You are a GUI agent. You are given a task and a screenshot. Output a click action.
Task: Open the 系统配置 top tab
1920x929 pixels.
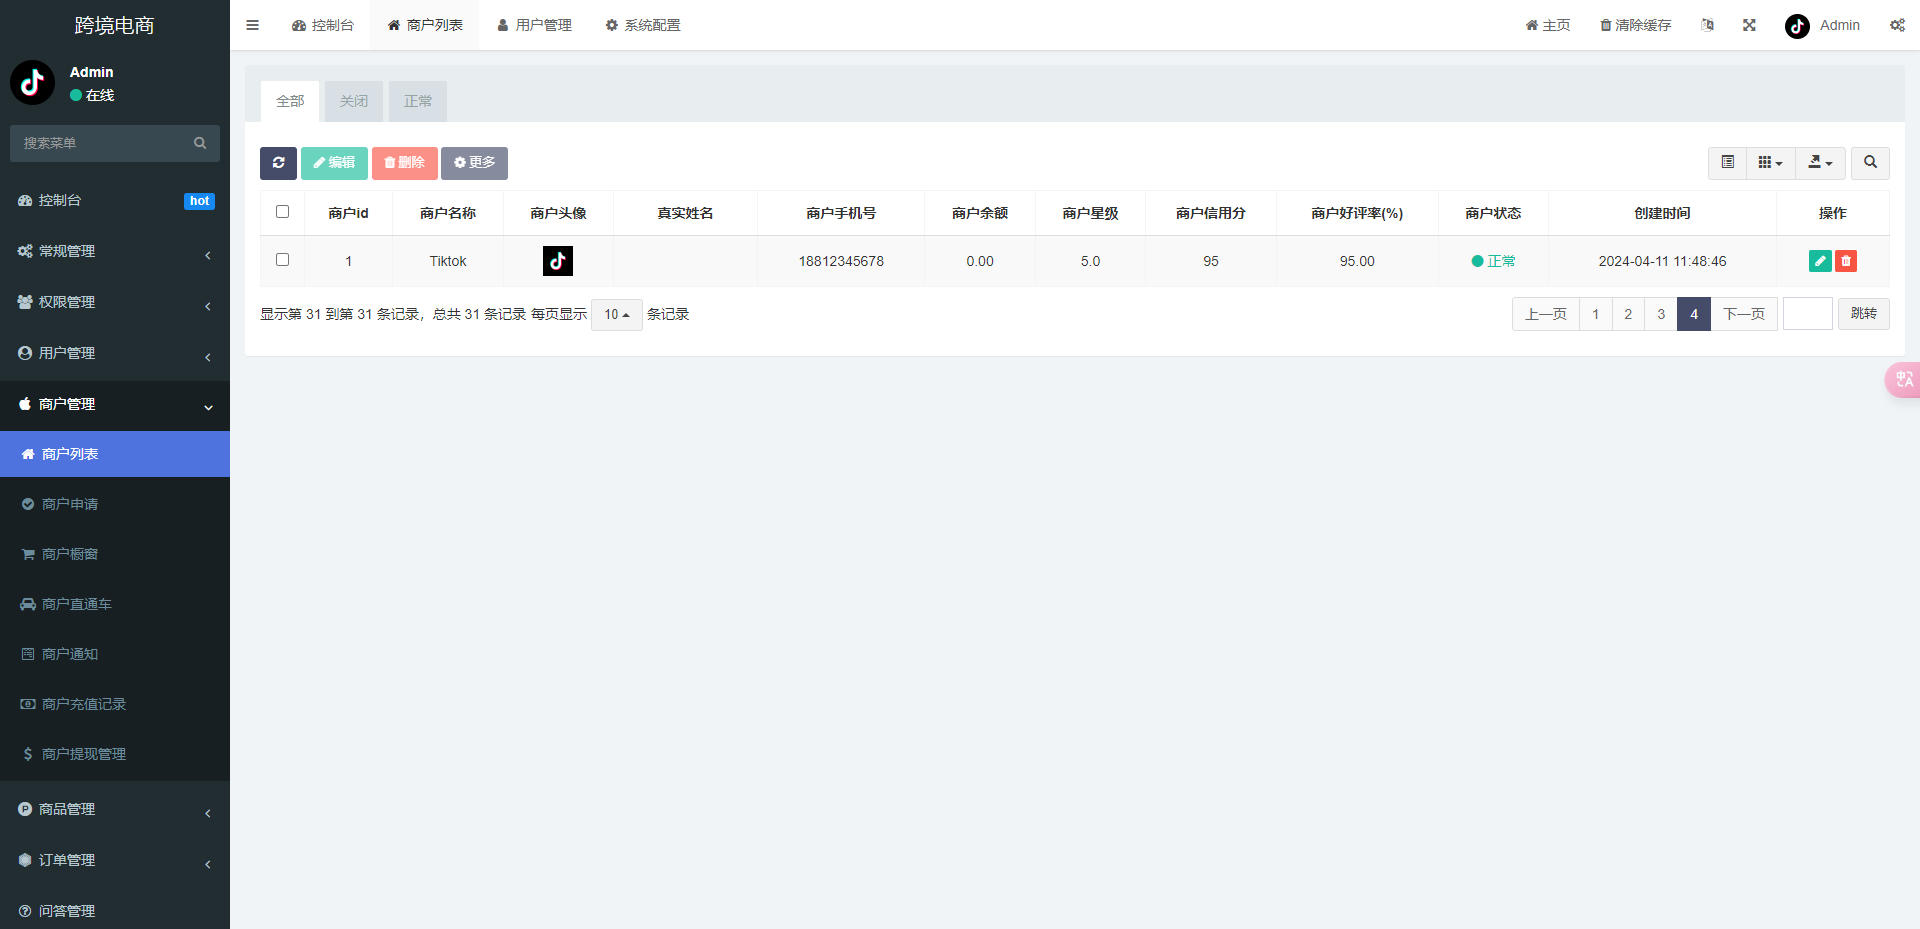point(643,25)
